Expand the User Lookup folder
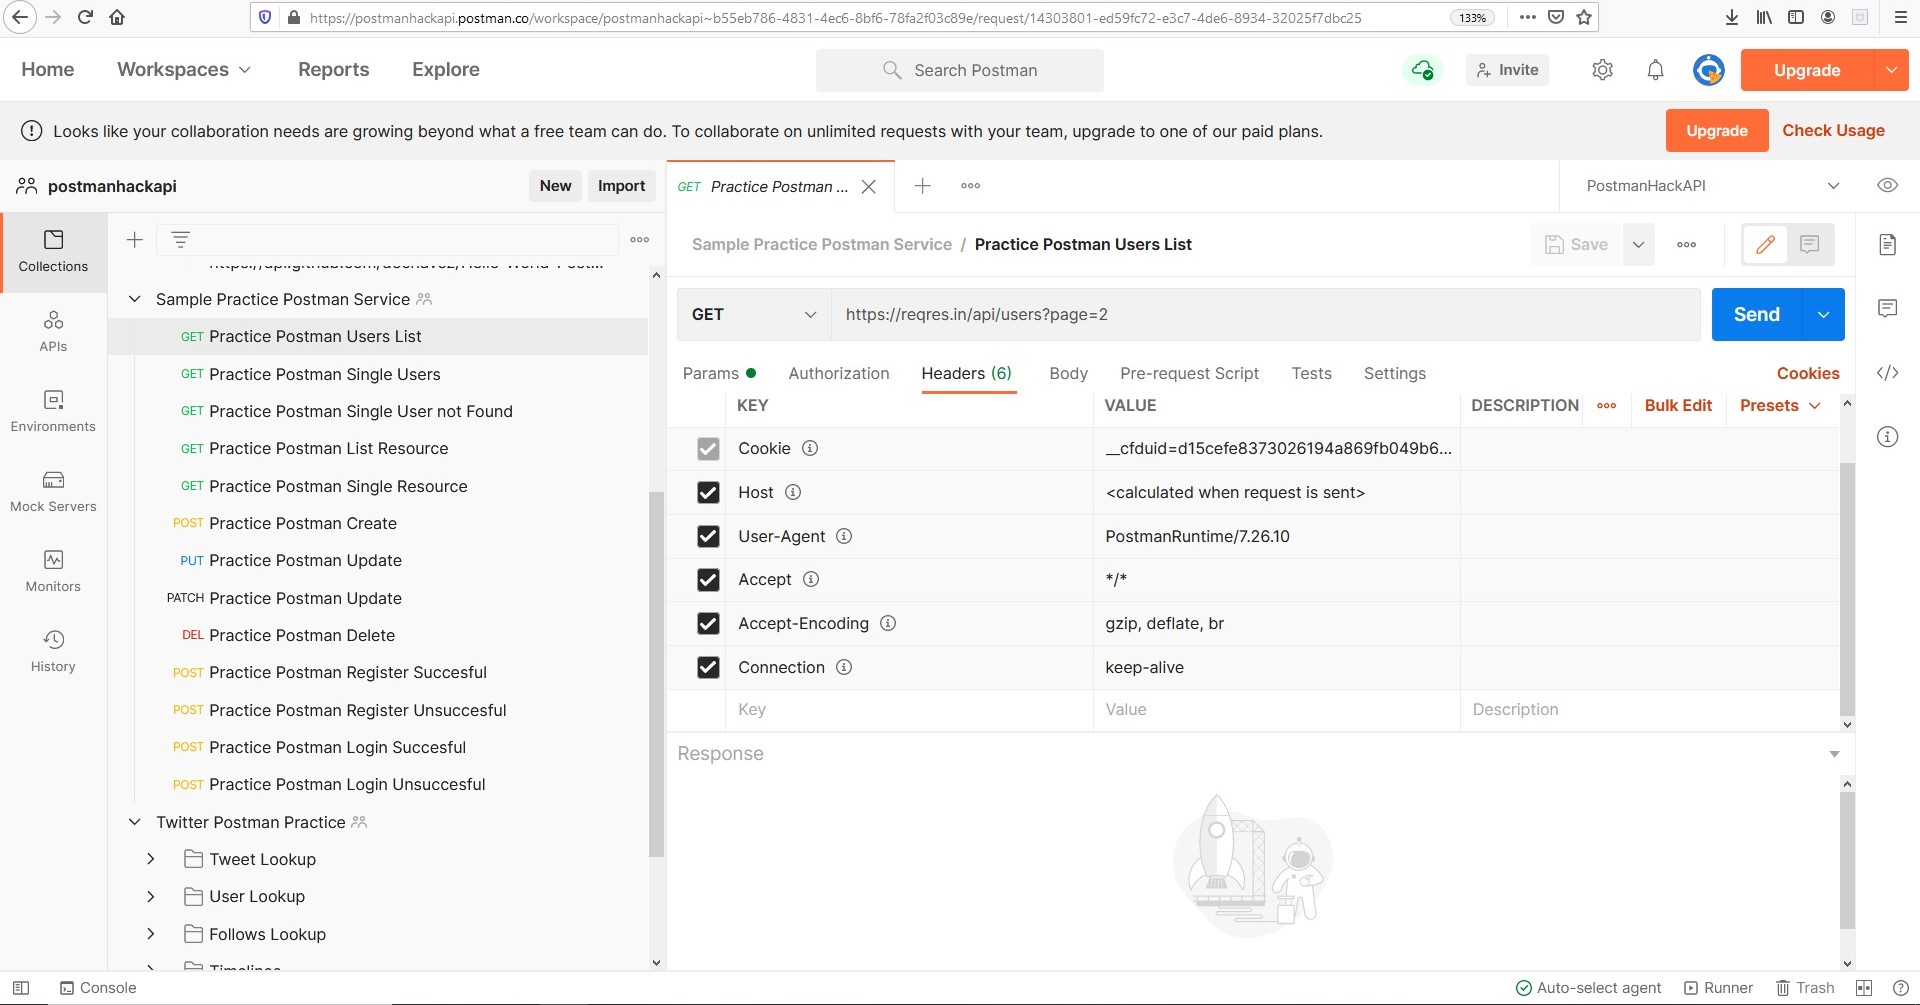The width and height of the screenshot is (1920, 1005). tap(151, 896)
